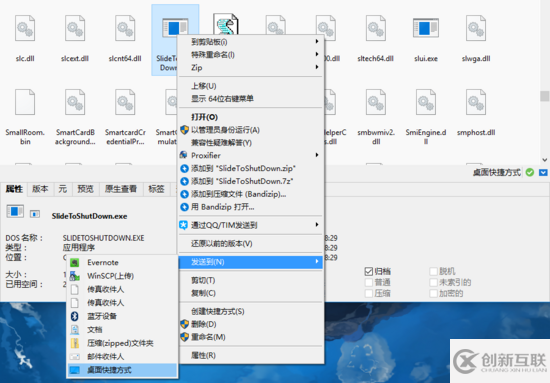
Task: Select the SmiEngine.dll file icon
Action: 425,102
